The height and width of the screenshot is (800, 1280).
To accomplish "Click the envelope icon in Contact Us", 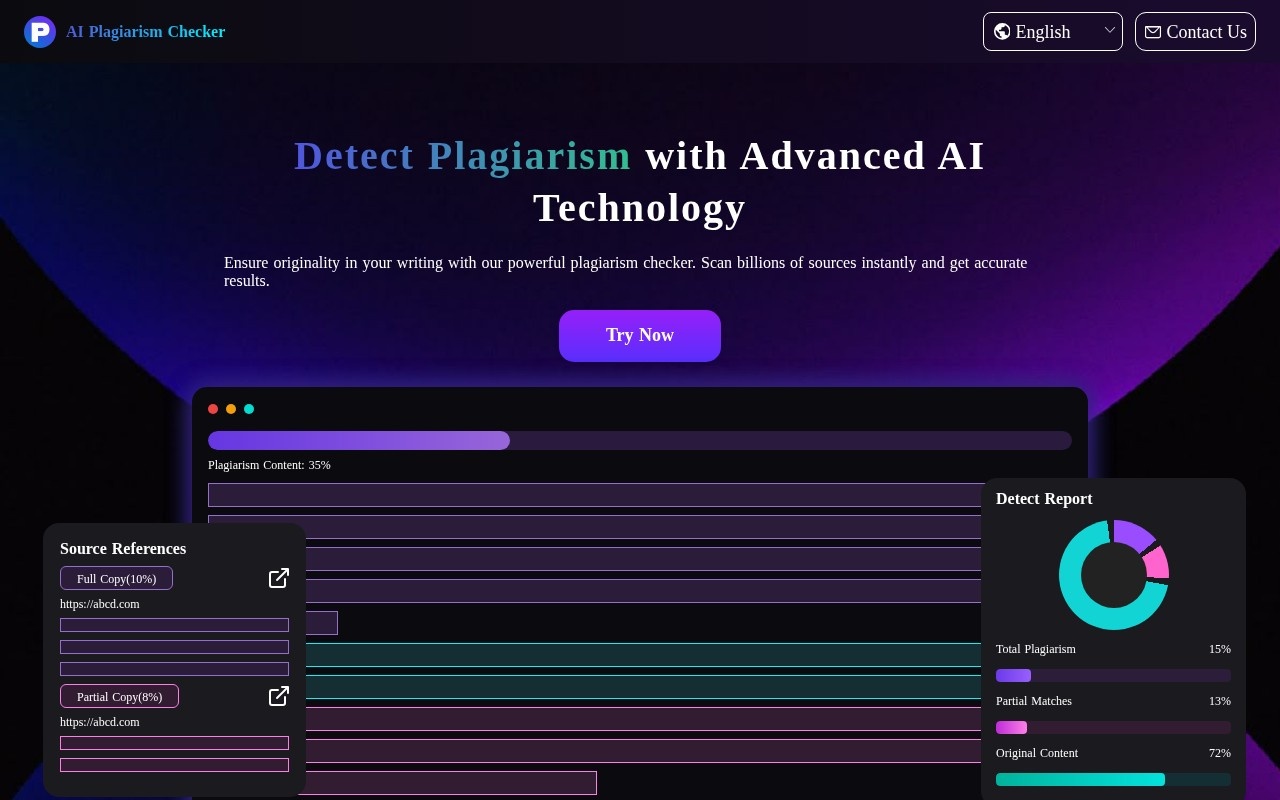I will pos(1153,32).
